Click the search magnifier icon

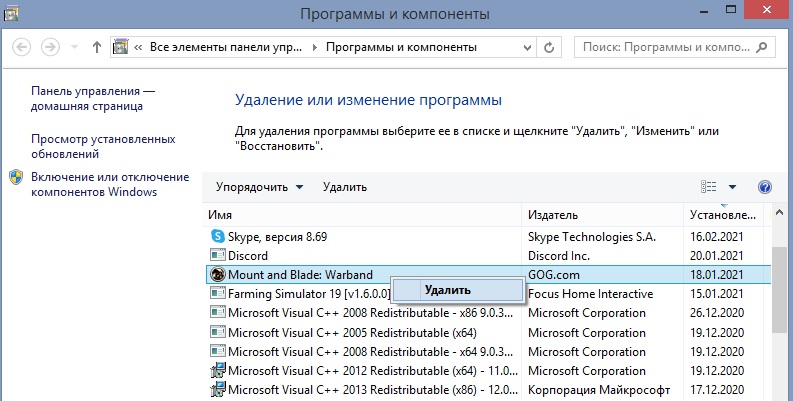[761, 47]
